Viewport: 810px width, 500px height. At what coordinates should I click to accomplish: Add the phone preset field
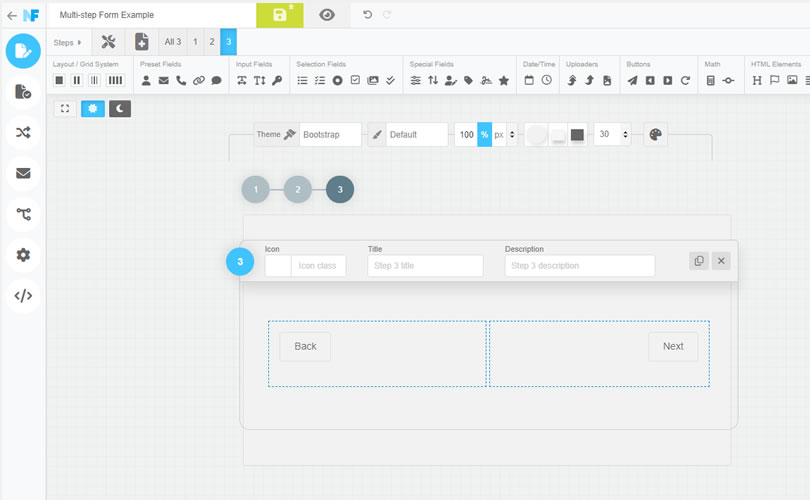coord(181,80)
